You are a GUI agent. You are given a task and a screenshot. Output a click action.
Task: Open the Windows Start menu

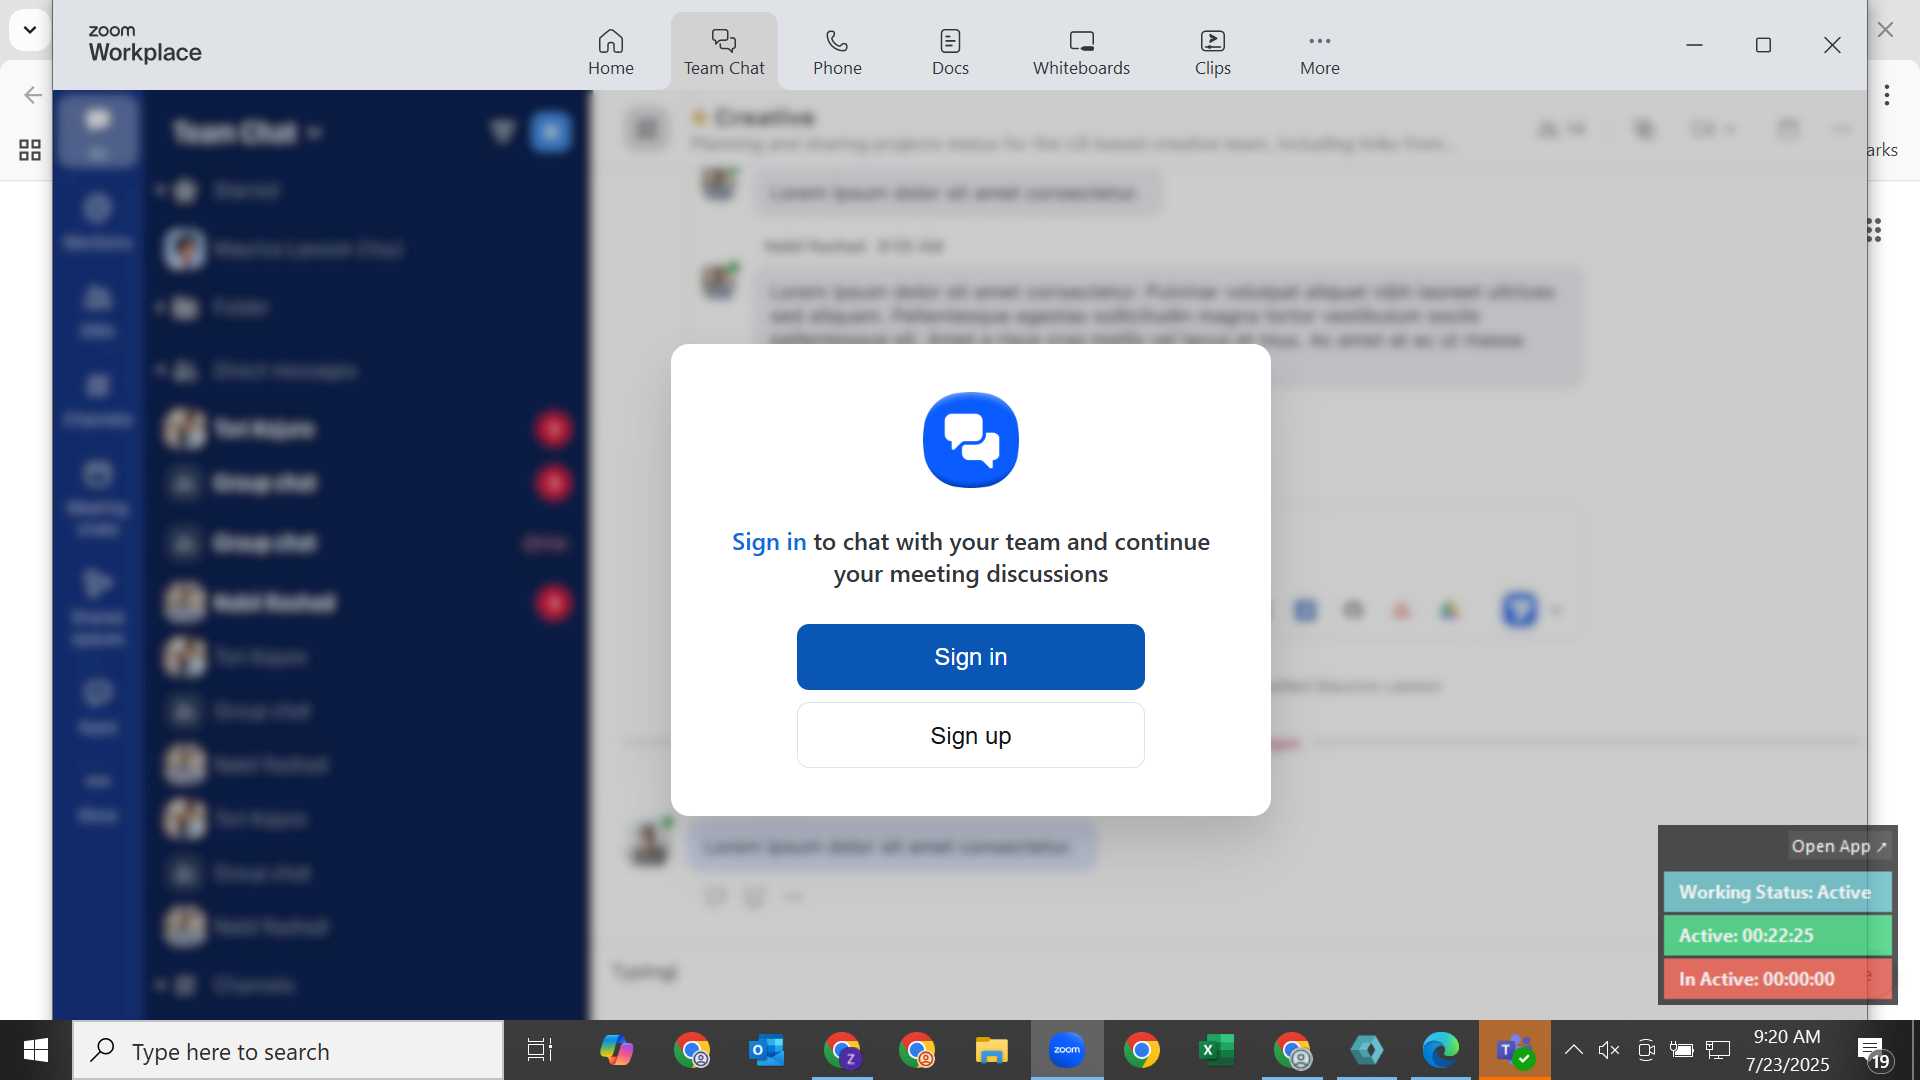(36, 1050)
